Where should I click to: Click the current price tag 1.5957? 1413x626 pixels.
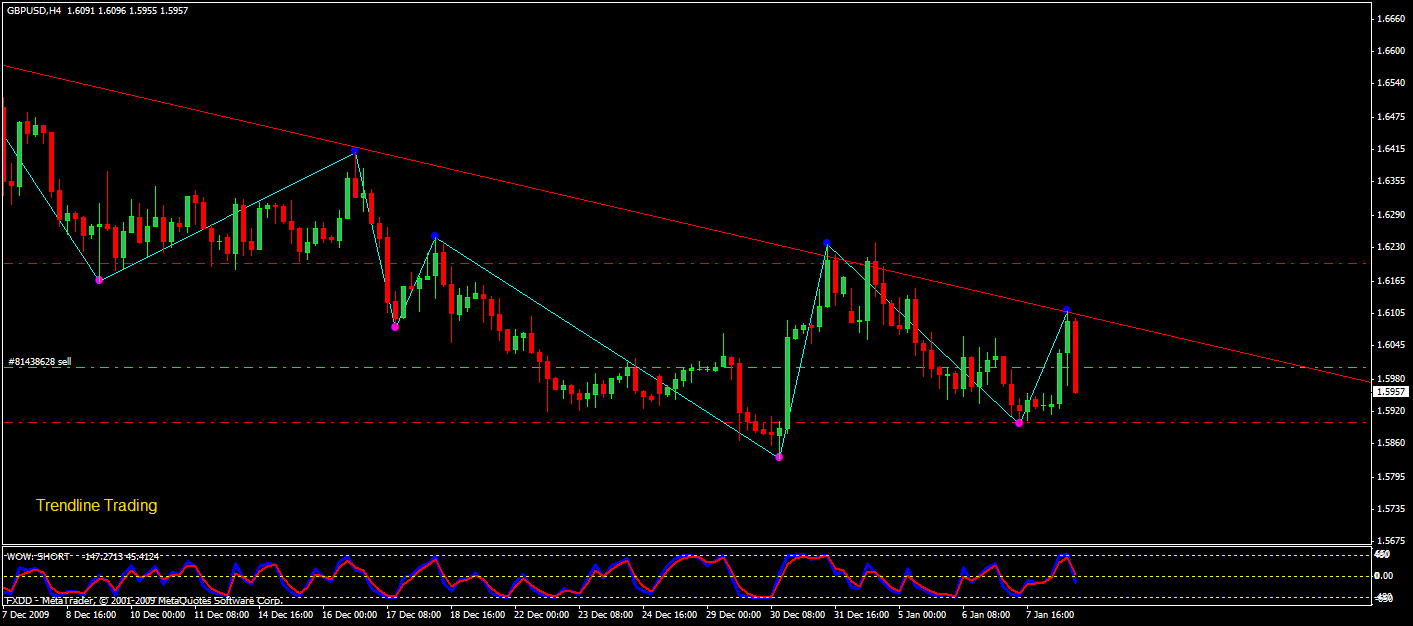click(x=1390, y=392)
